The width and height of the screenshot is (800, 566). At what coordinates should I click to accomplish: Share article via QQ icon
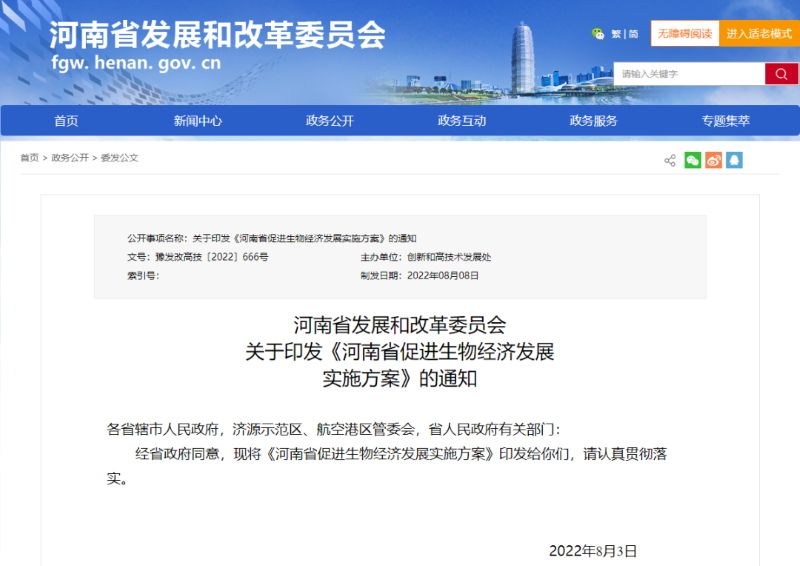734,160
